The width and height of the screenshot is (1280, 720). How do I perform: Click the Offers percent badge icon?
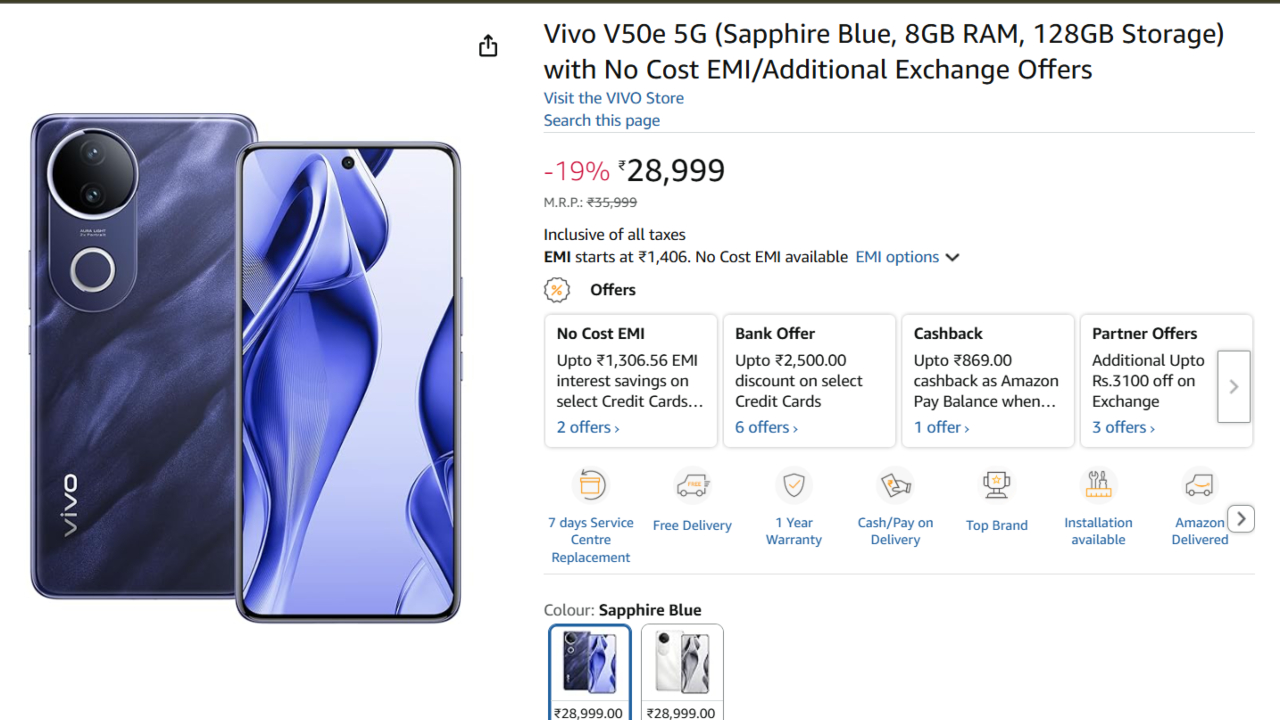[557, 290]
